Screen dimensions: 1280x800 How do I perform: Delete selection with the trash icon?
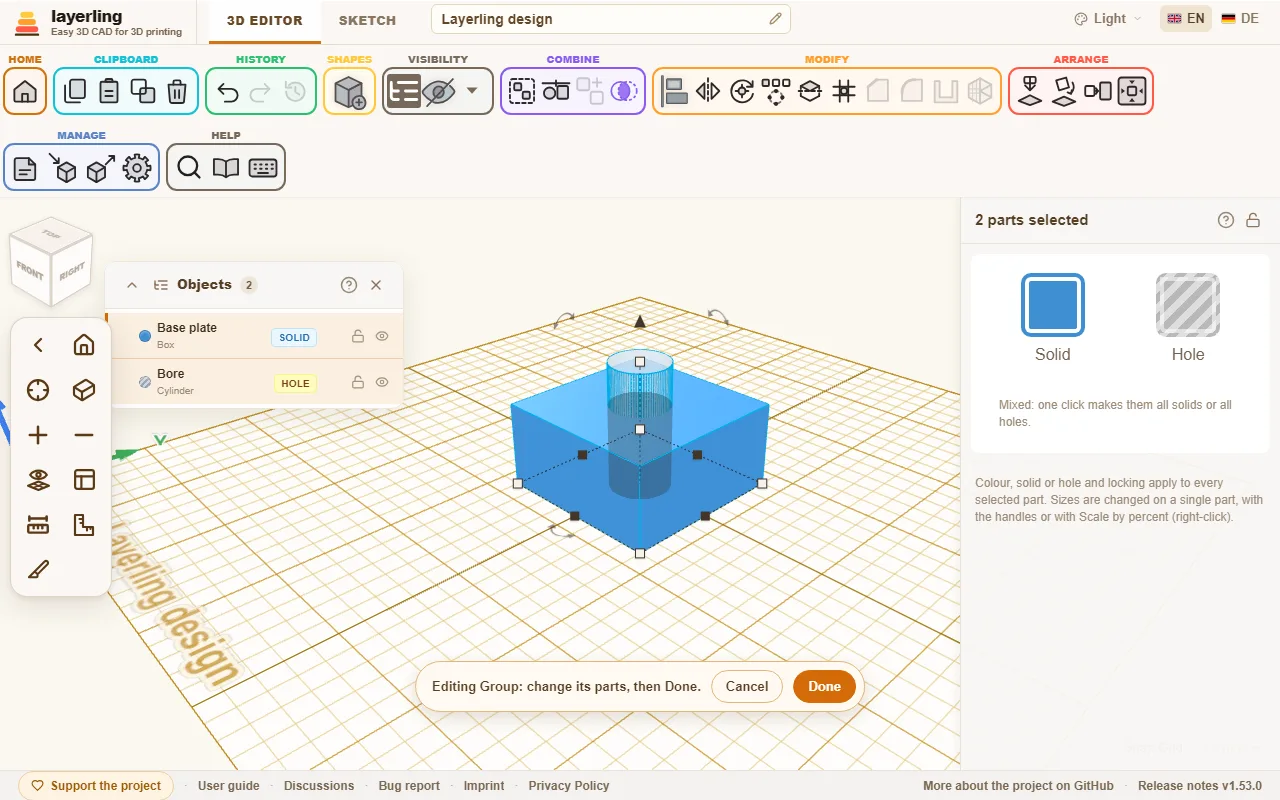pos(177,92)
